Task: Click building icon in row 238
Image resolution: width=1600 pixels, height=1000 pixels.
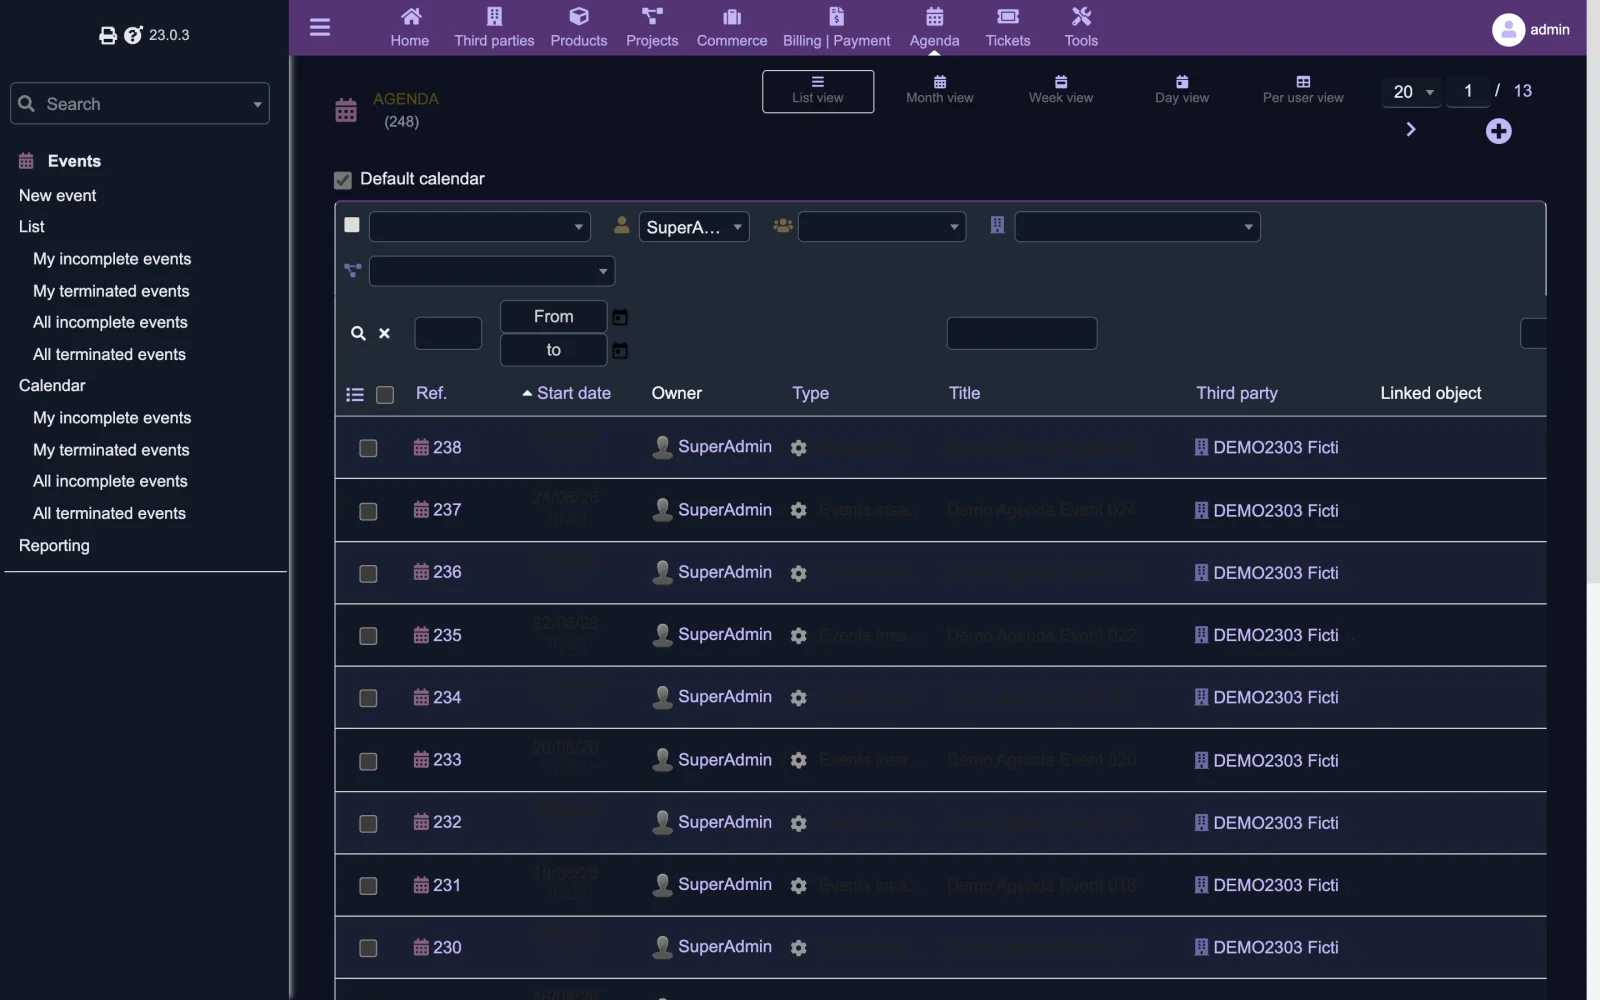Action: pos(1201,448)
